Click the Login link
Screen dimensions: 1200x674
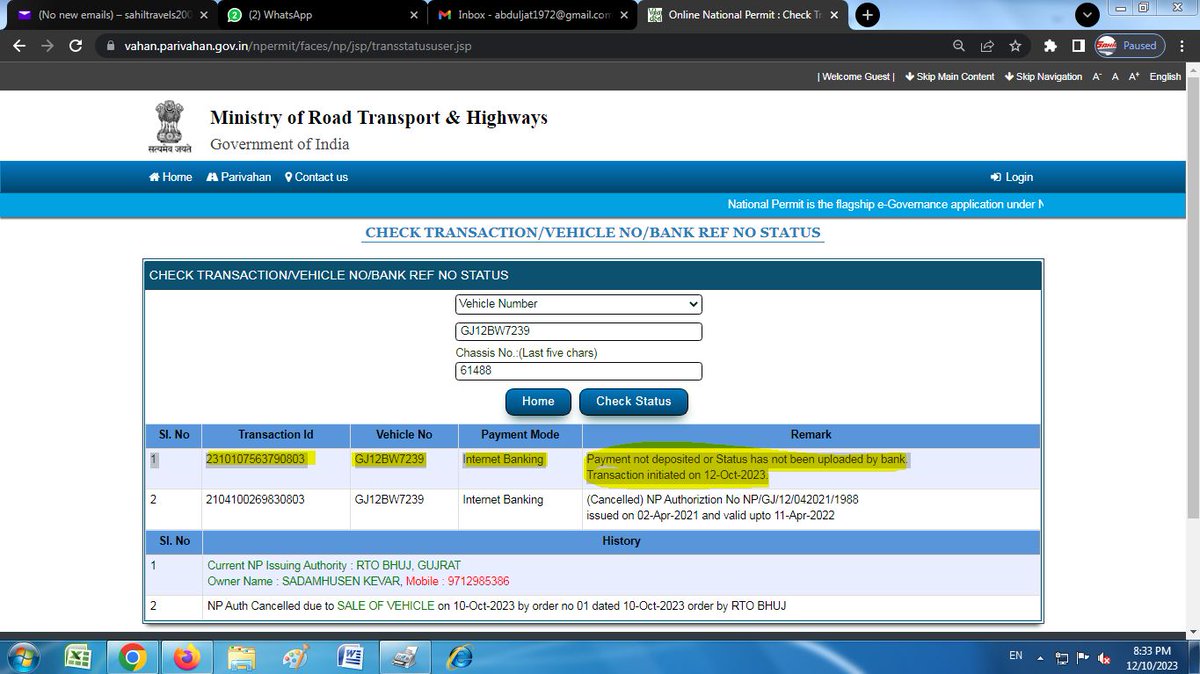click(x=1012, y=177)
